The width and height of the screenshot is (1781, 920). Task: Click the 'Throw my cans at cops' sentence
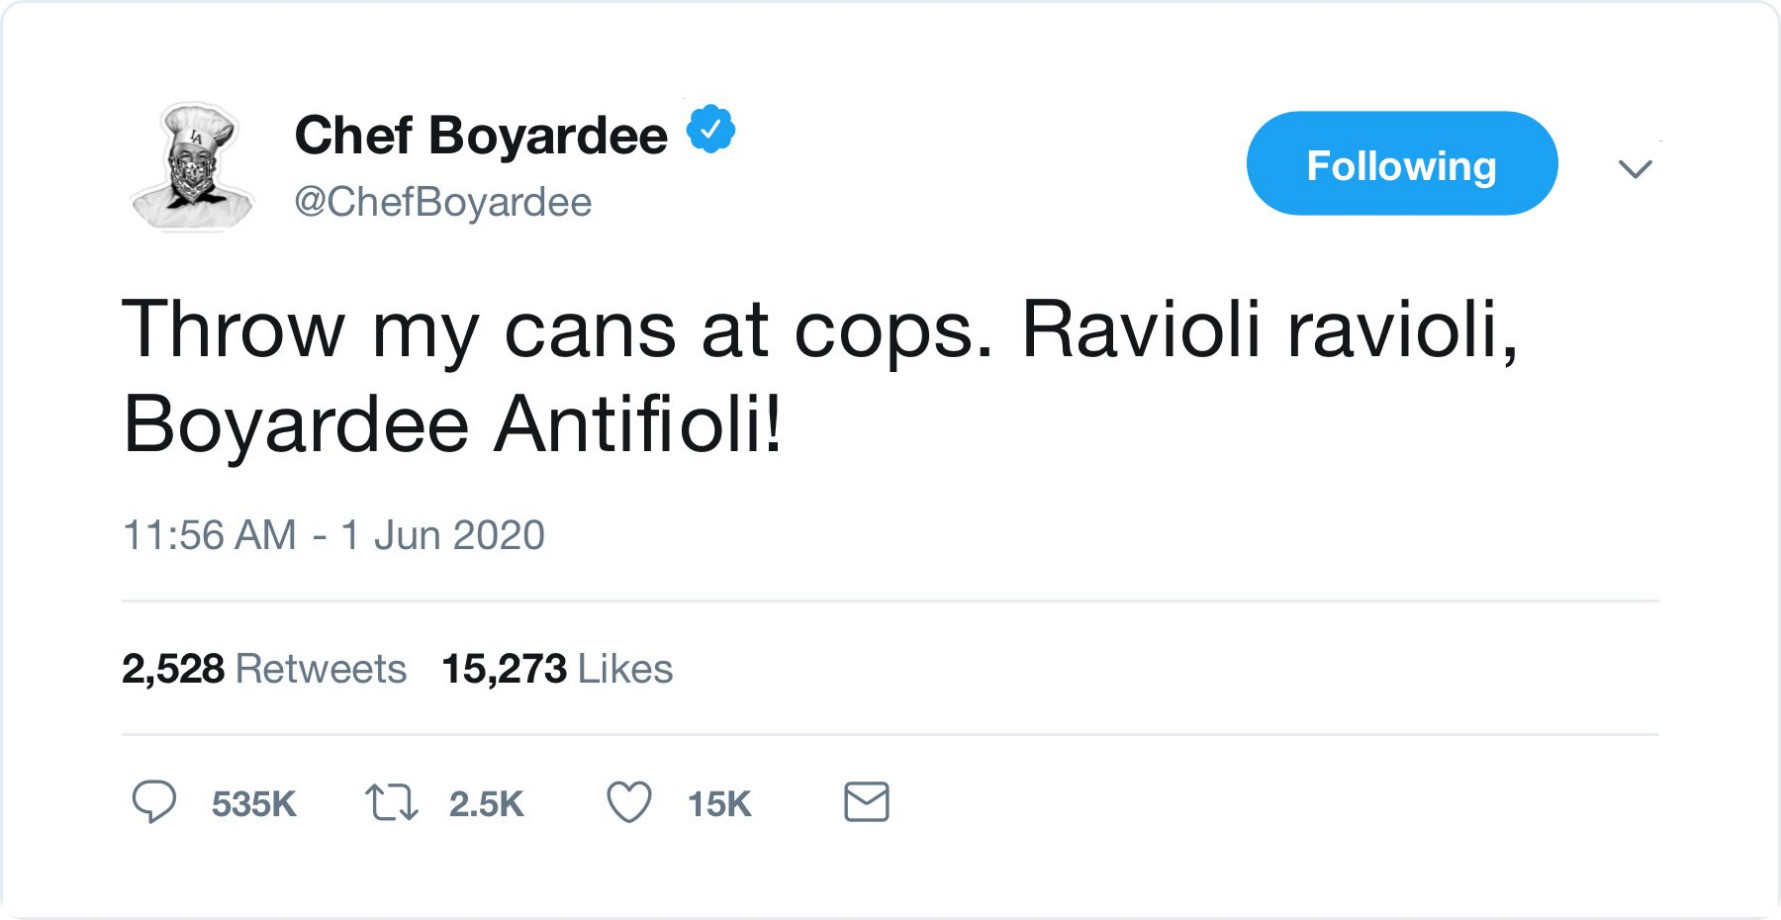click(x=558, y=330)
